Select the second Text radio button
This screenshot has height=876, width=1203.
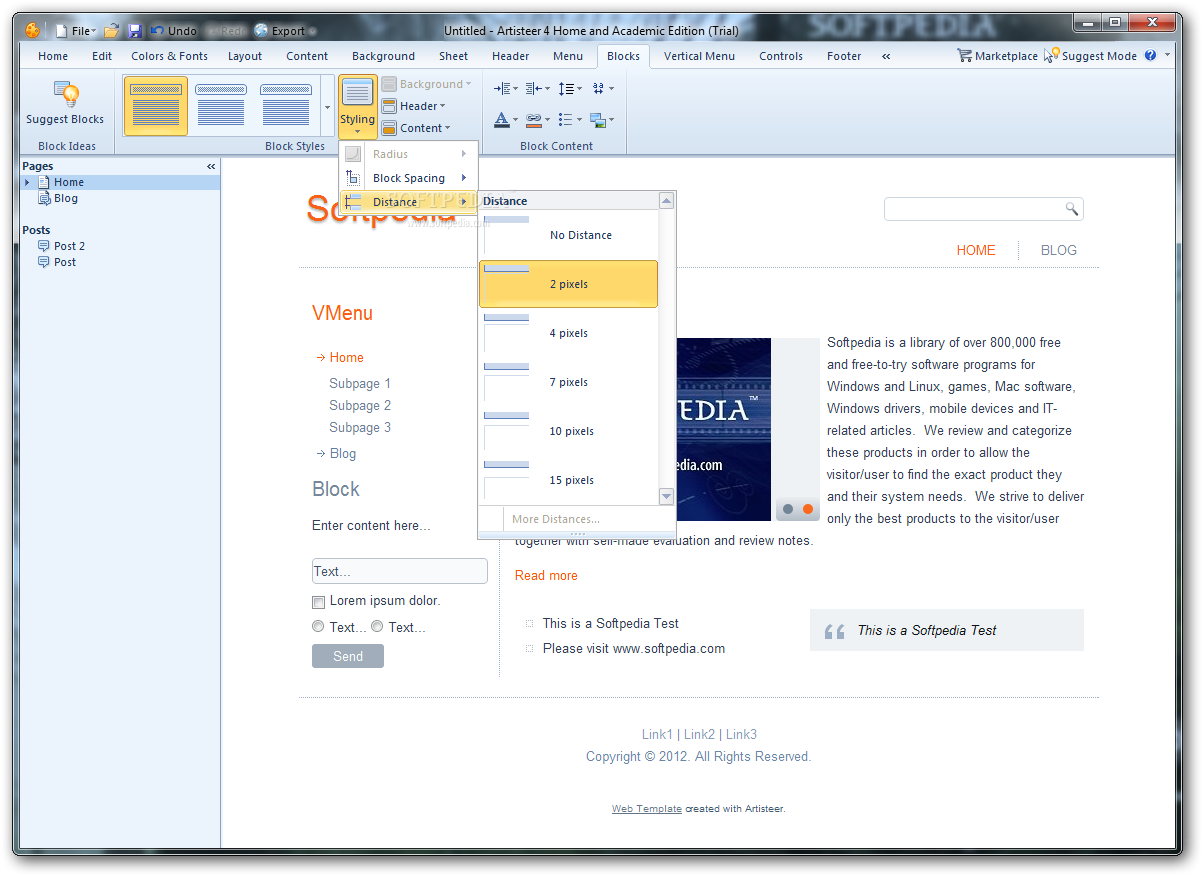(x=377, y=627)
